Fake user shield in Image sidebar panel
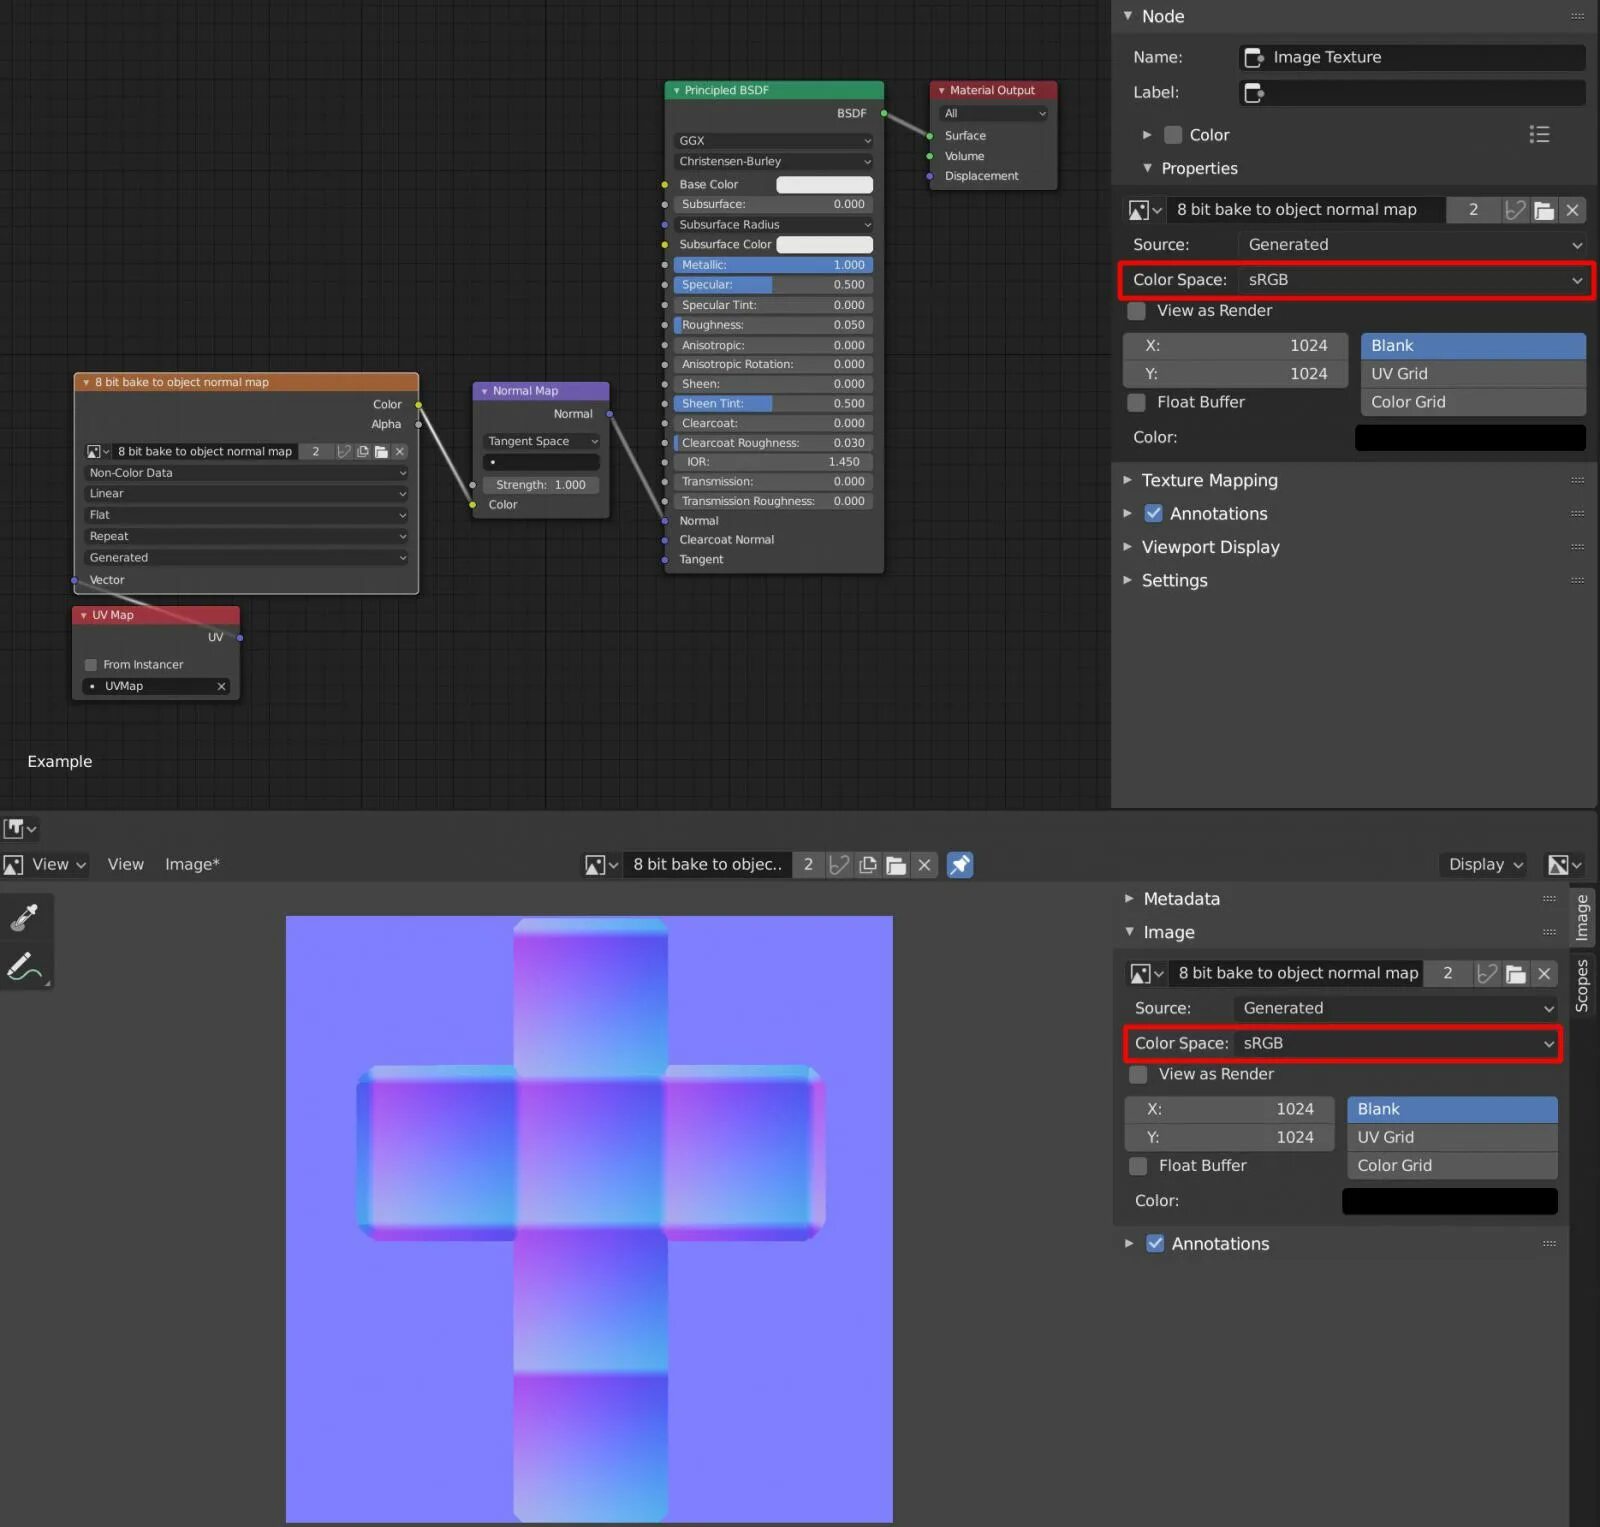 click(x=1488, y=973)
